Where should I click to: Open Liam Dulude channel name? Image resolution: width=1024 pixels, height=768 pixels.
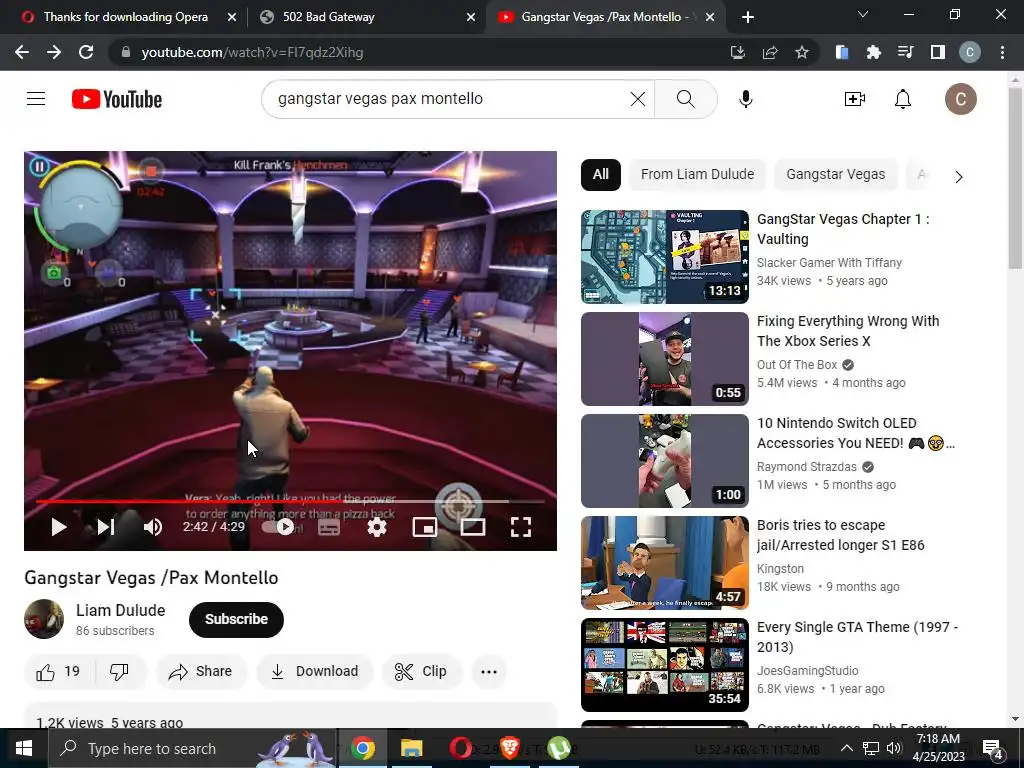tap(121, 611)
